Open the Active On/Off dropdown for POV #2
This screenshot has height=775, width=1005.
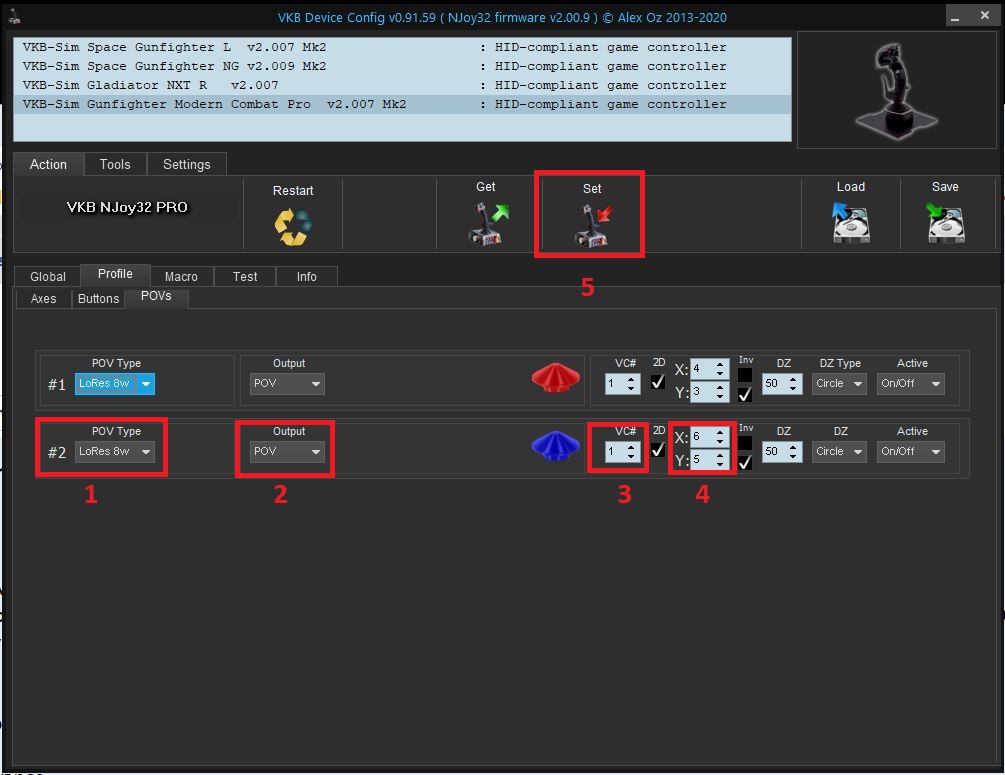click(x=910, y=452)
